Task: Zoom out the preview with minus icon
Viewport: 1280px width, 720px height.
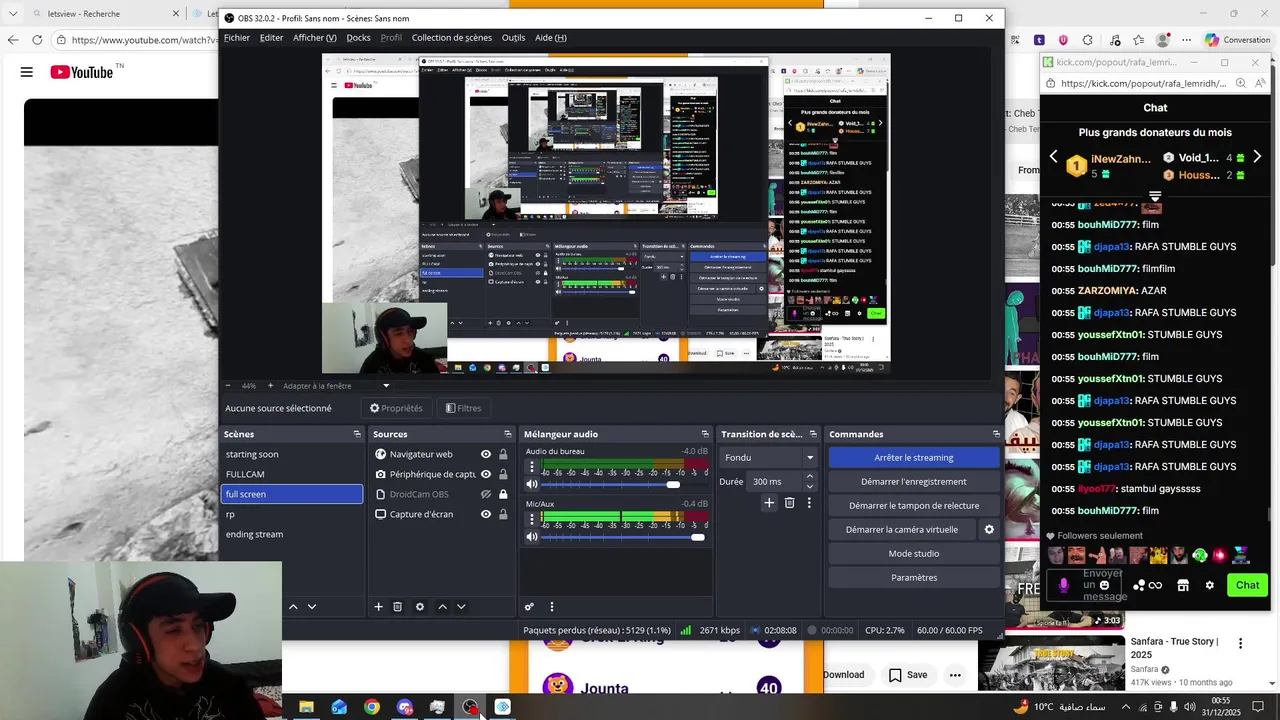Action: [x=228, y=386]
